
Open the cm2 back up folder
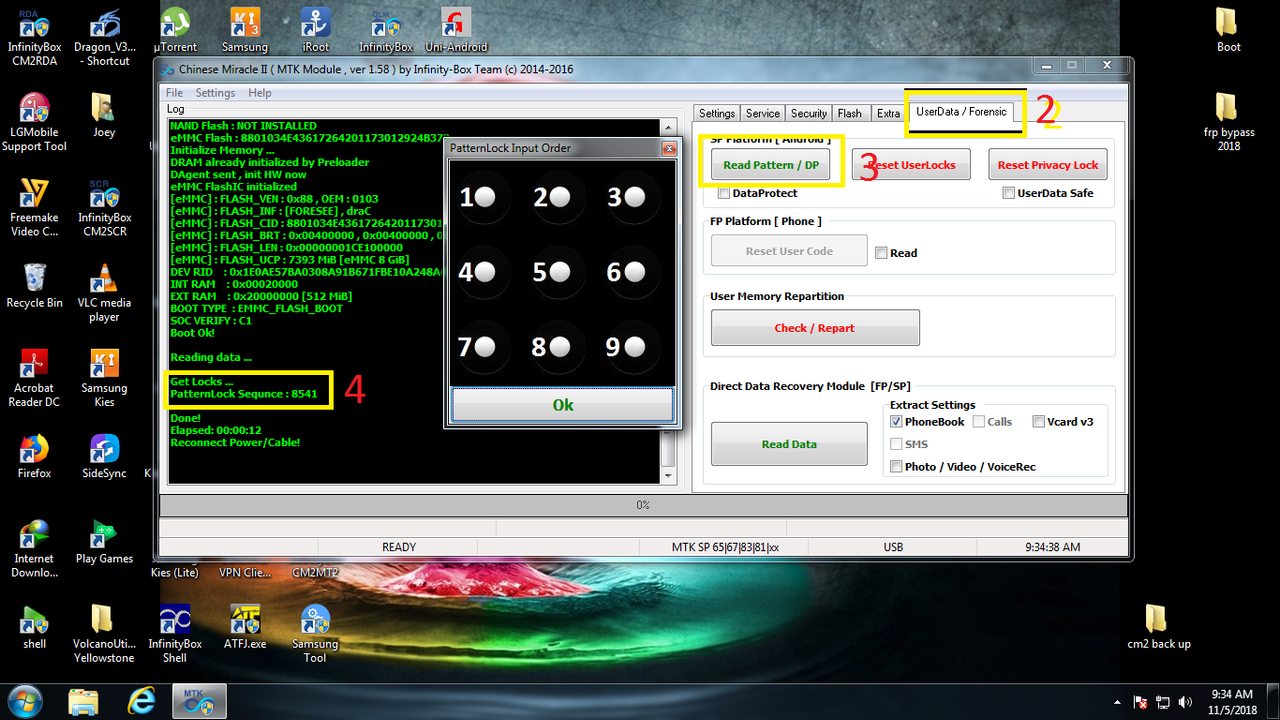(1158, 627)
